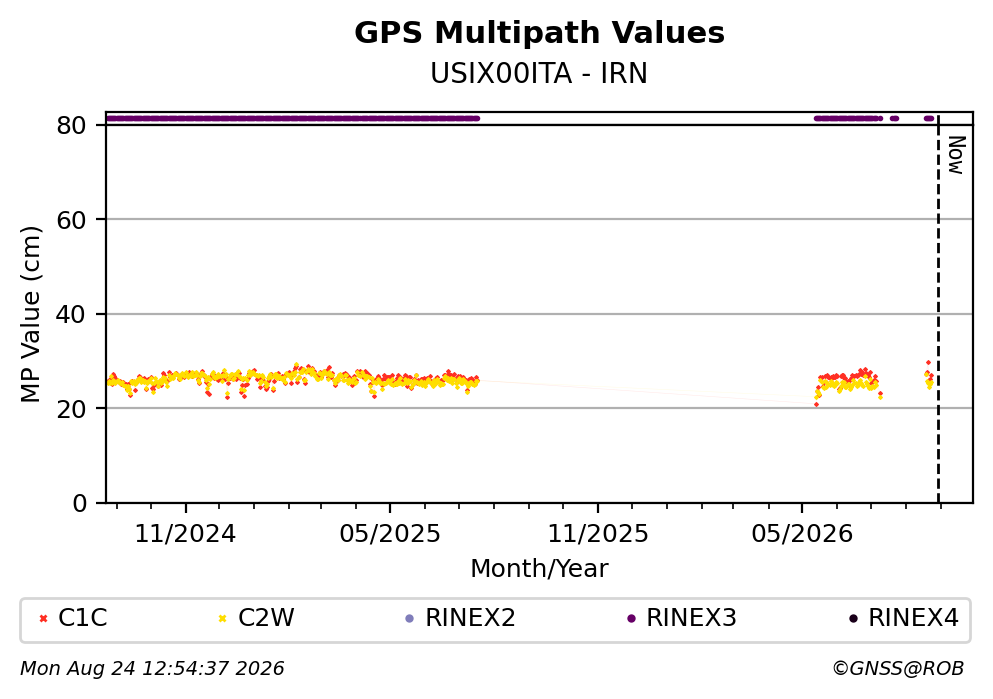Click the GPS Multipath Values title
This screenshot has height=699, width=993.
(539, 32)
